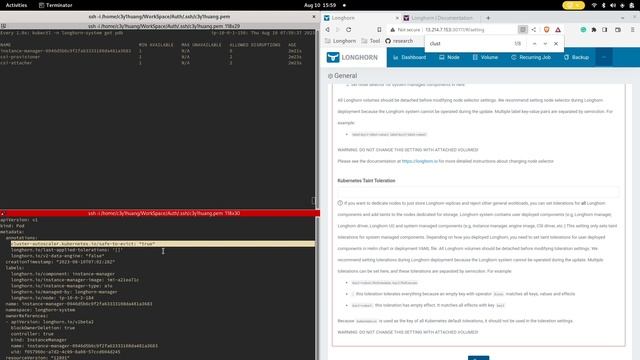The width and height of the screenshot is (640, 360).
Task: Open the research GitHub bookmark
Action: click(399, 41)
